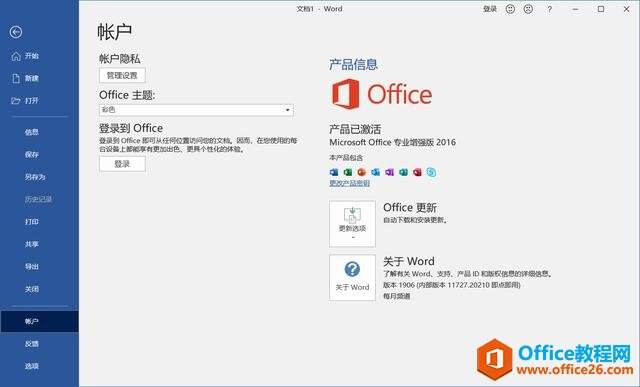Click the light blue Skype product icon
Viewport: 640px width, 387px height.
[x=431, y=172]
